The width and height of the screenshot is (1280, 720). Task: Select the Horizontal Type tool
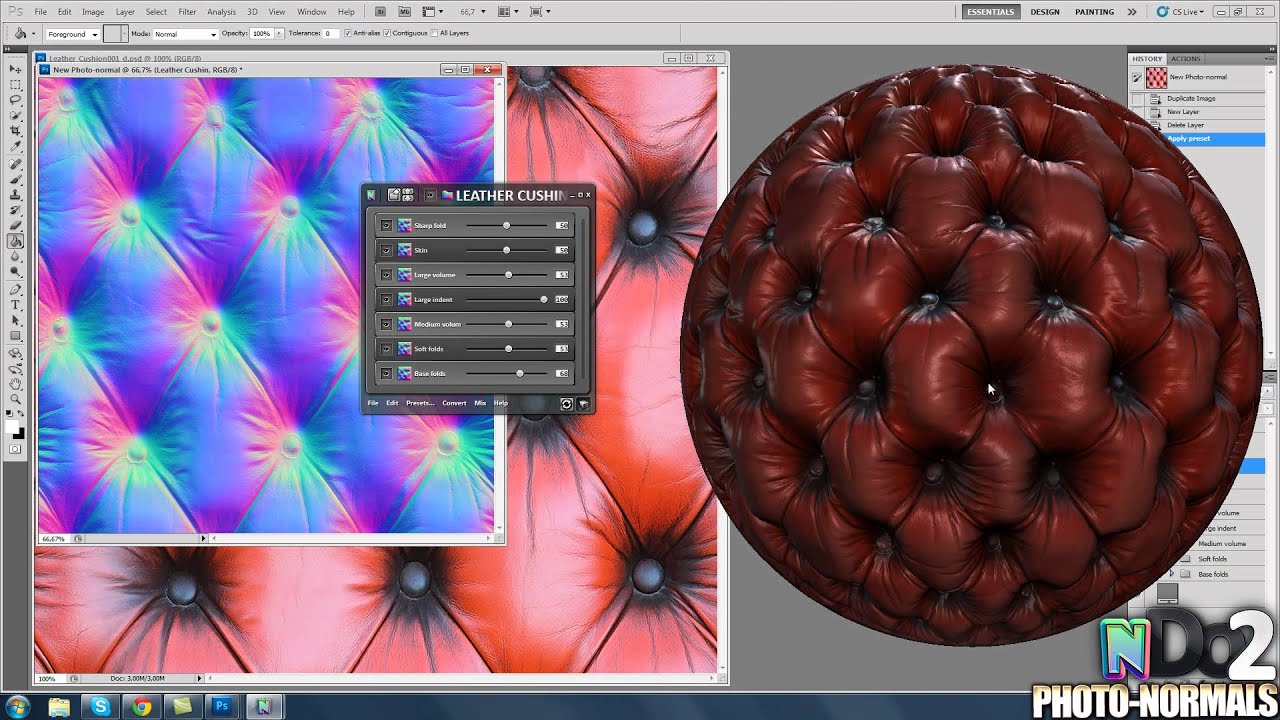coord(16,305)
